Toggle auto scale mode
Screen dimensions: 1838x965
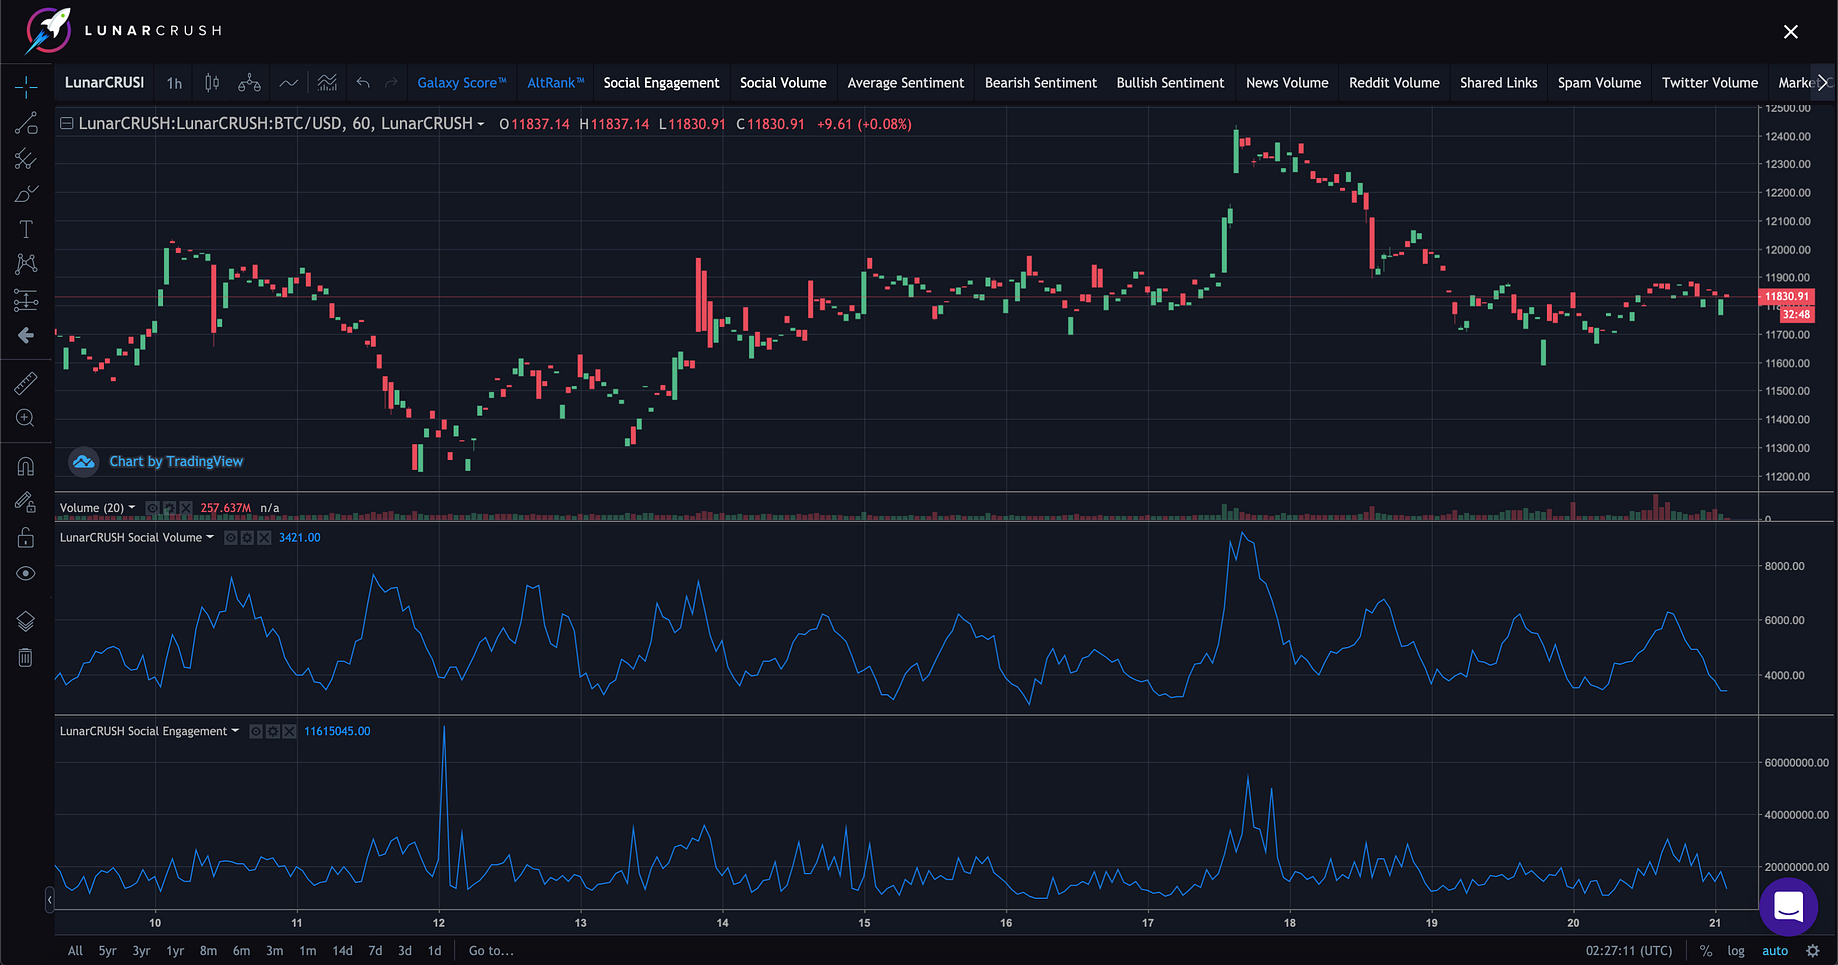click(x=1775, y=951)
